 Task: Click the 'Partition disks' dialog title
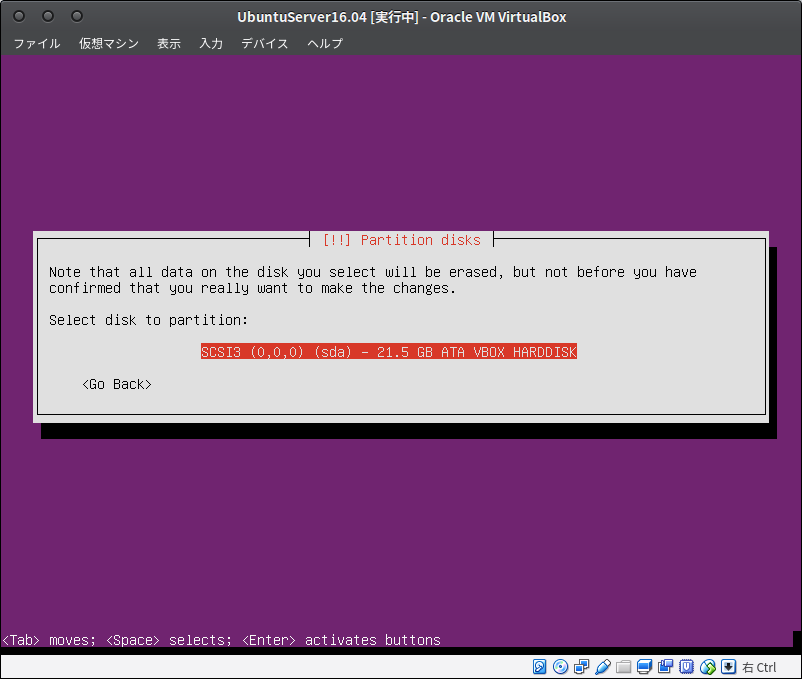coord(402,240)
